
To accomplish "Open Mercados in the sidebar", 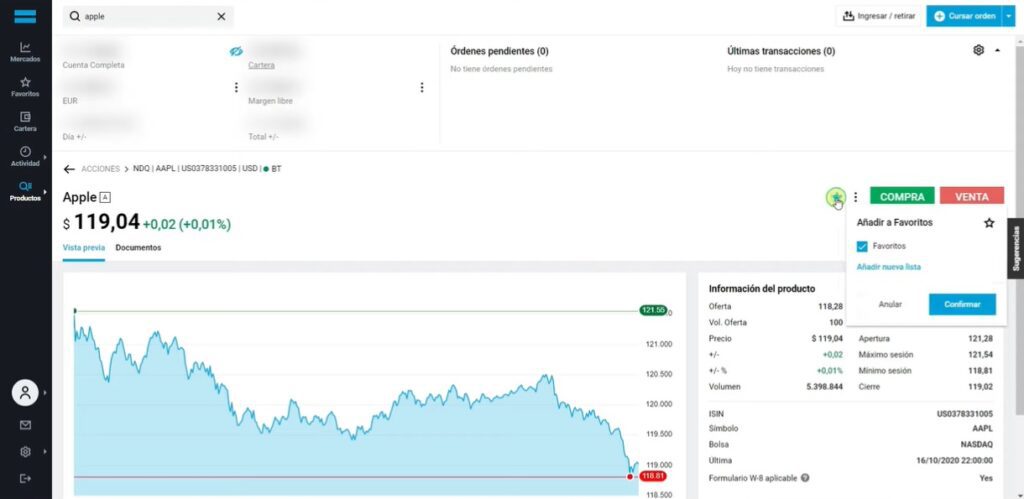I will (x=25, y=52).
